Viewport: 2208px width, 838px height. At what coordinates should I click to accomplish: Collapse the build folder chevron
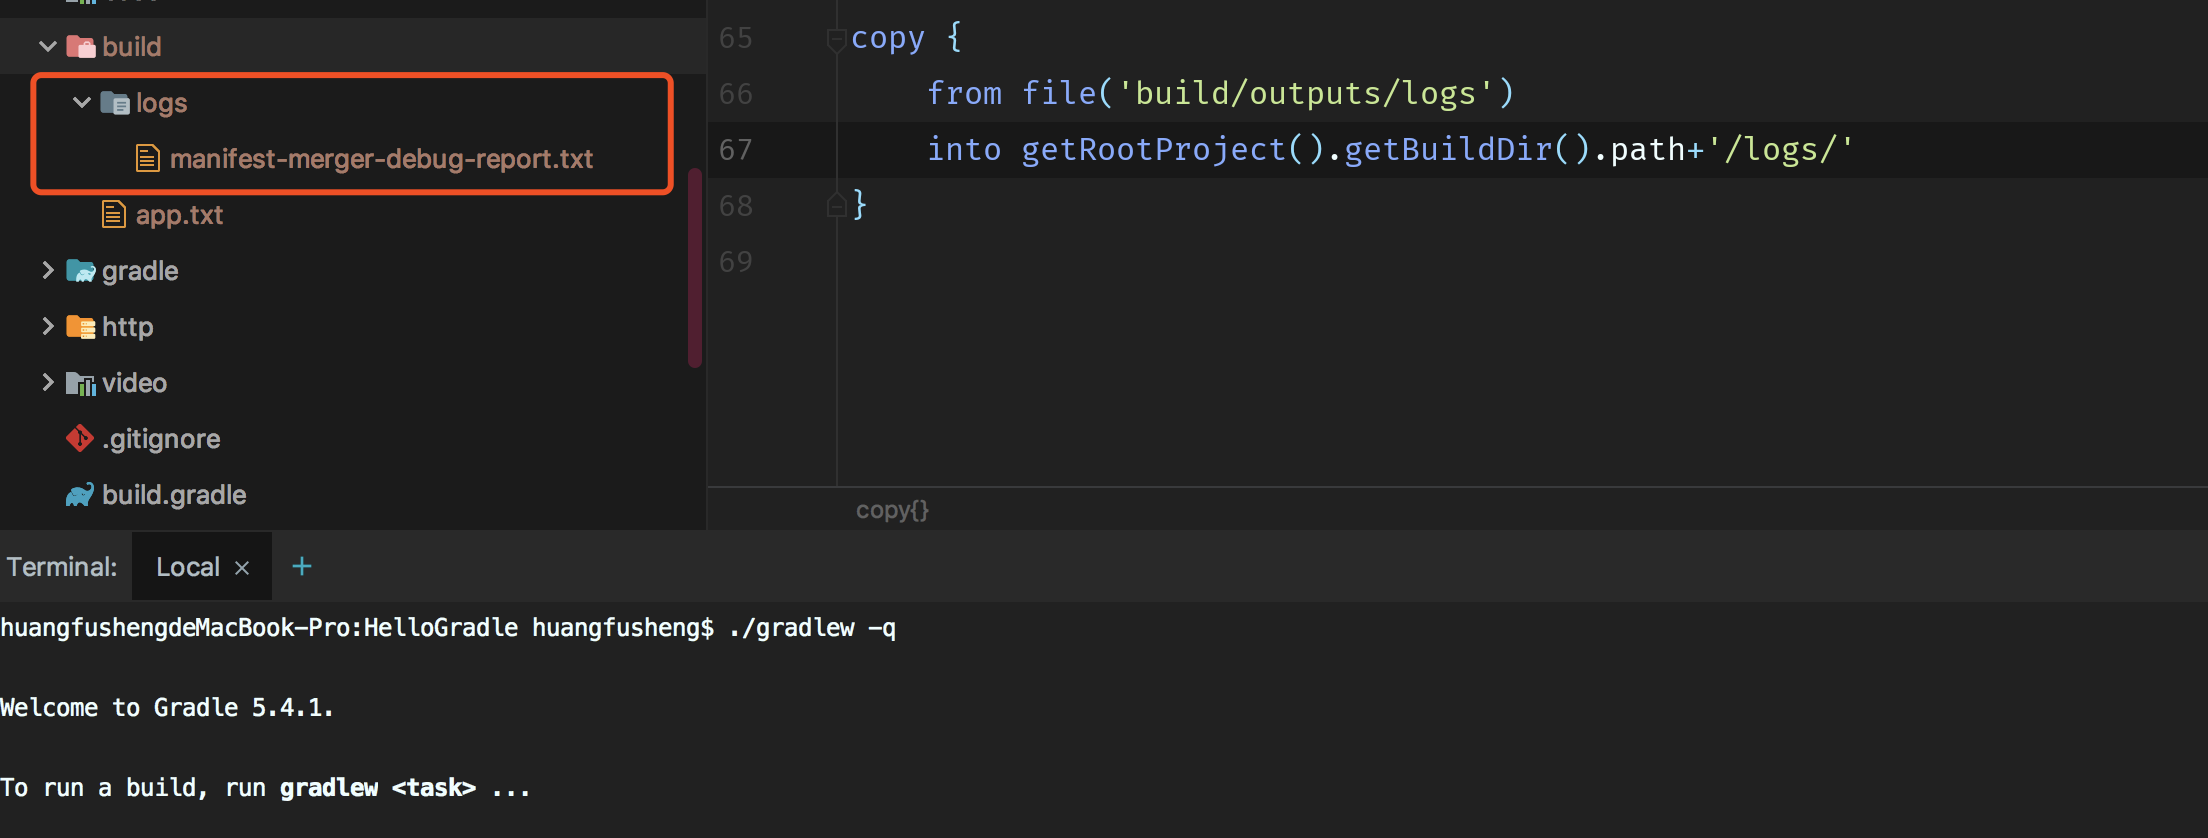47,46
